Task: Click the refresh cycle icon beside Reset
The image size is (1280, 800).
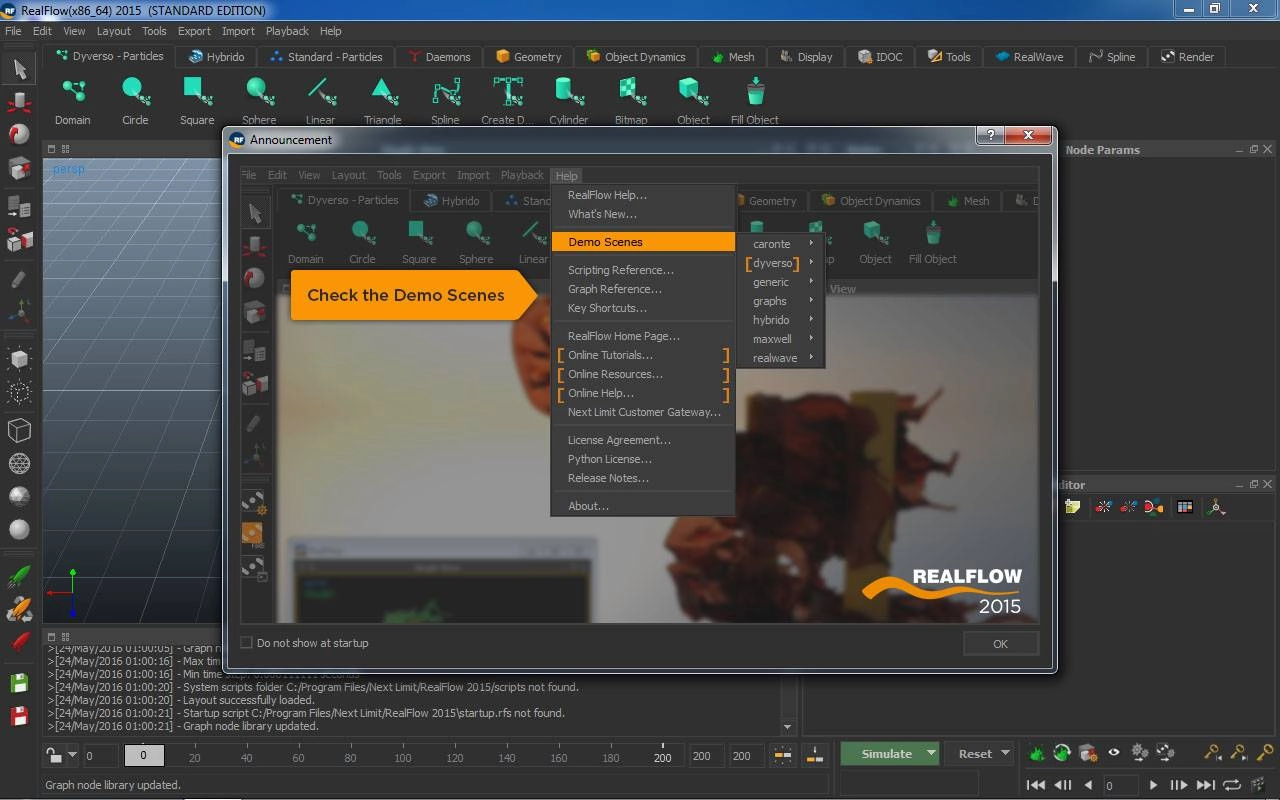Action: (x=1062, y=753)
